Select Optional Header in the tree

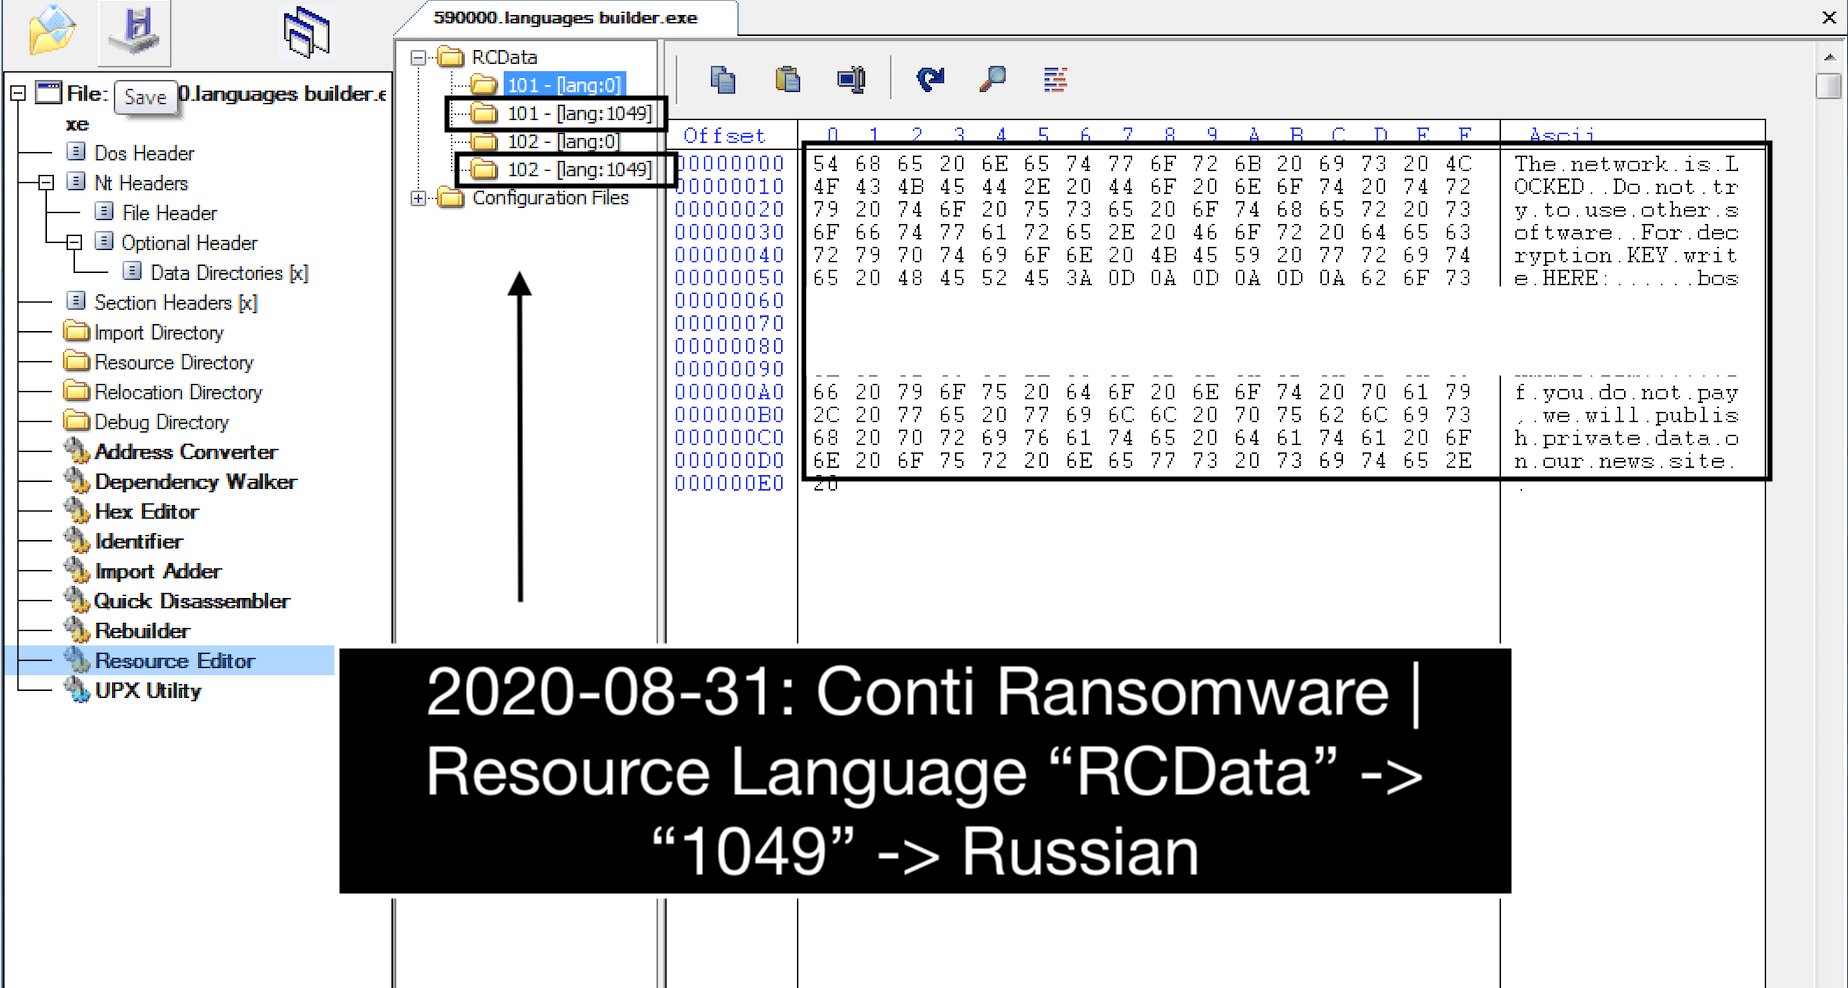click(x=189, y=243)
